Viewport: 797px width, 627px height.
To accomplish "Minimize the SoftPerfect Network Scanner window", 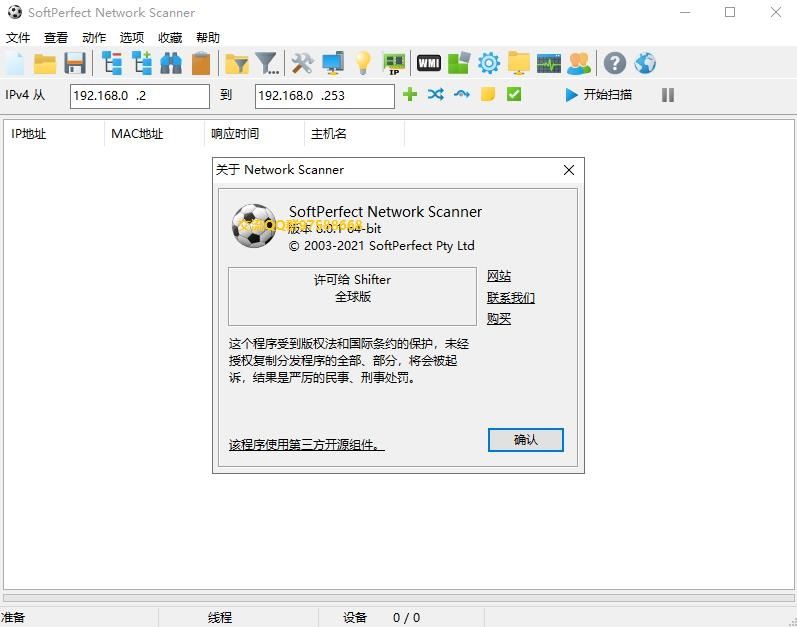I will (x=685, y=12).
